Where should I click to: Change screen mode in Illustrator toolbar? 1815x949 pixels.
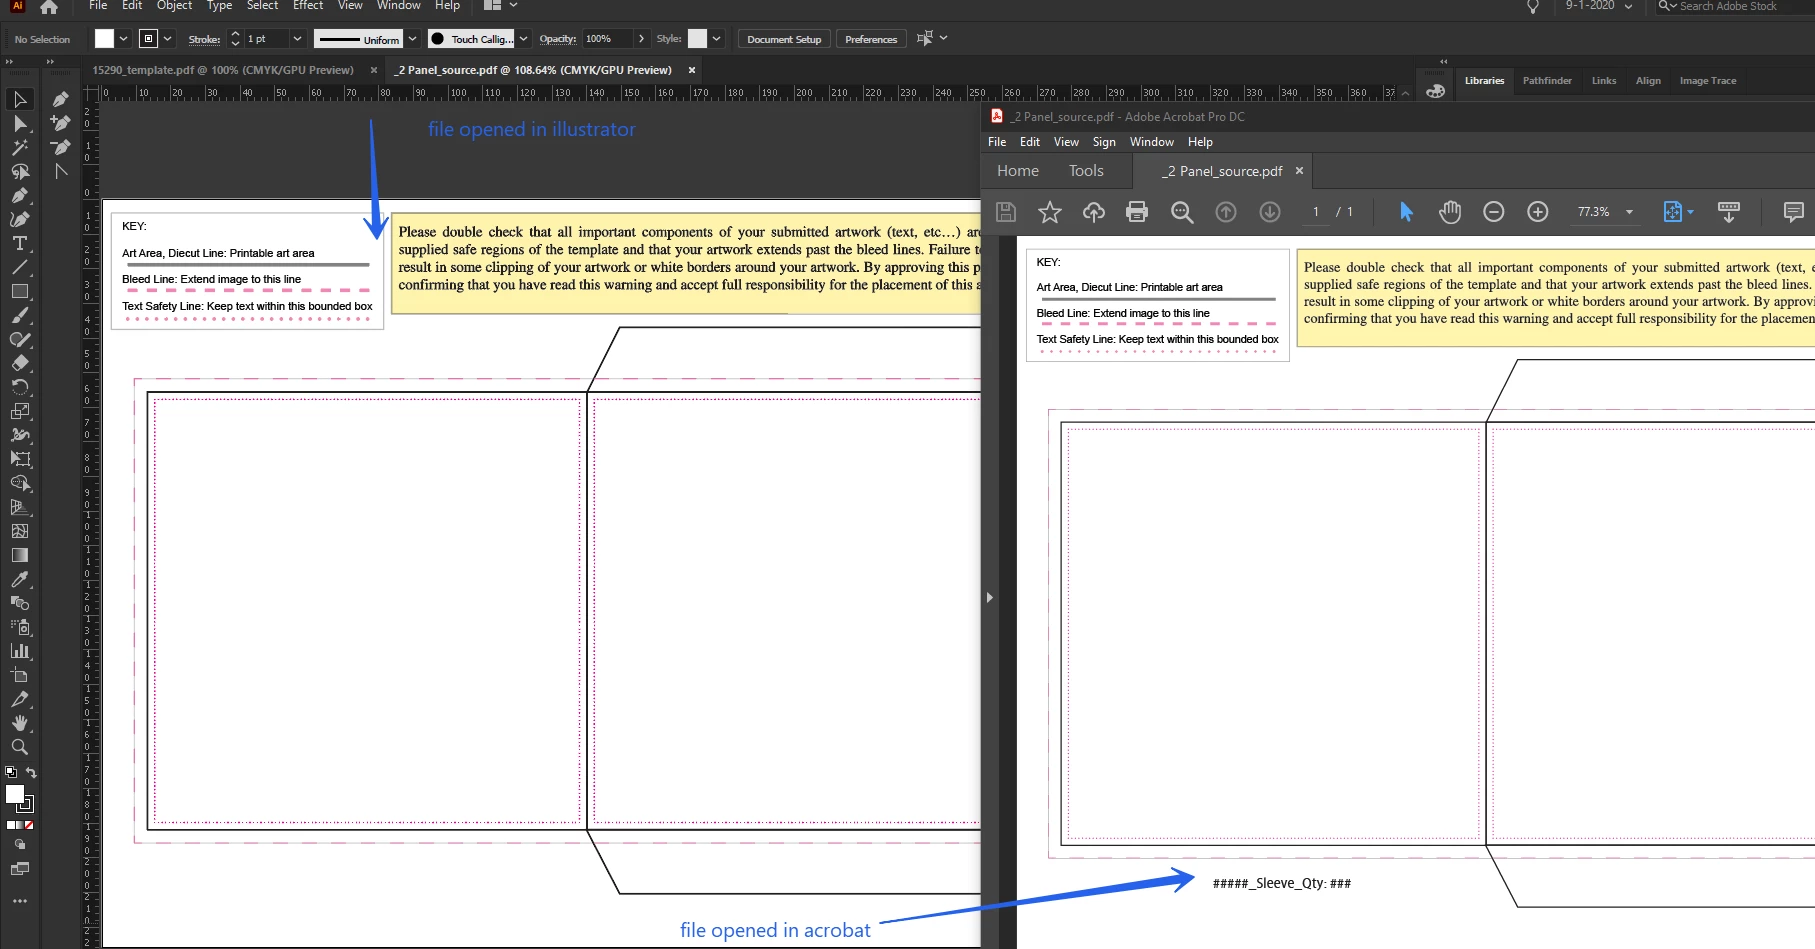pos(20,869)
